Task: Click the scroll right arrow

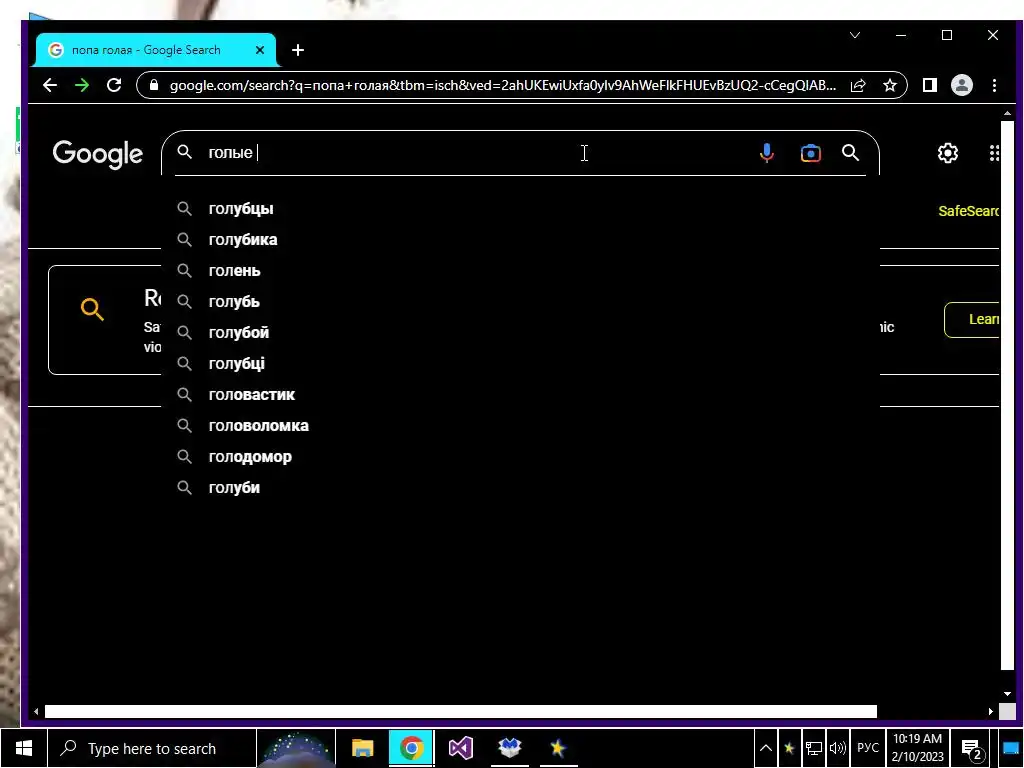Action: 991,711
